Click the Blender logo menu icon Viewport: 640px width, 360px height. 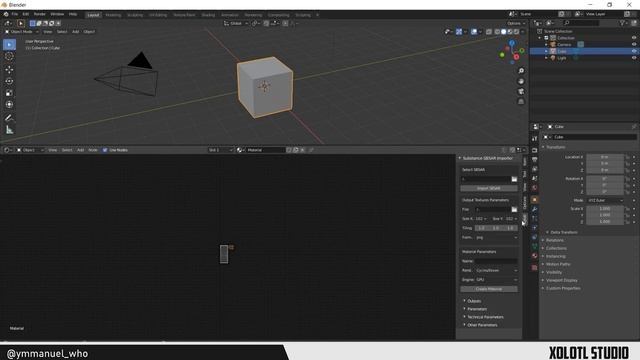[x=6, y=14]
